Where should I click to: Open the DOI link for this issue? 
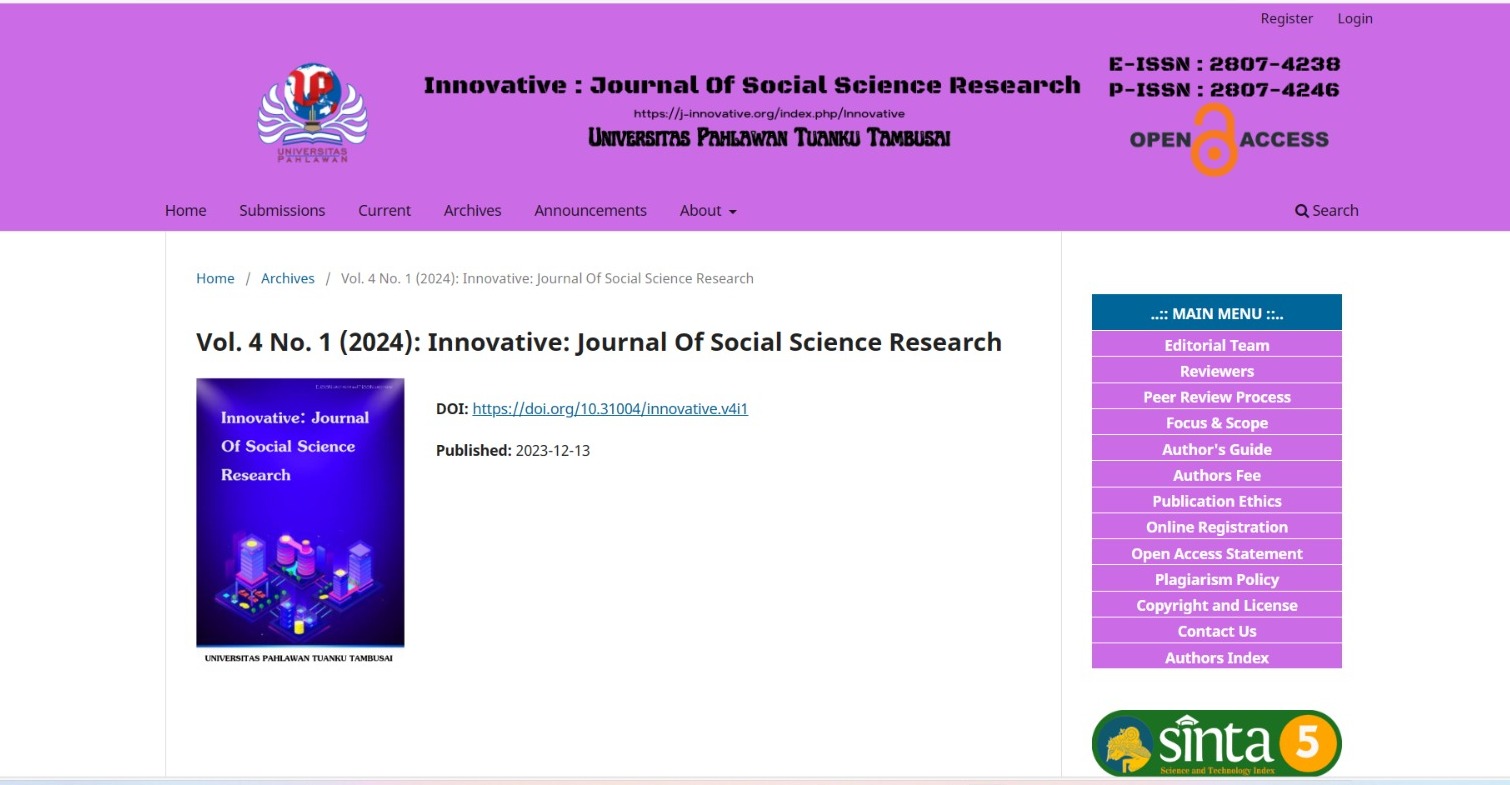[610, 409]
